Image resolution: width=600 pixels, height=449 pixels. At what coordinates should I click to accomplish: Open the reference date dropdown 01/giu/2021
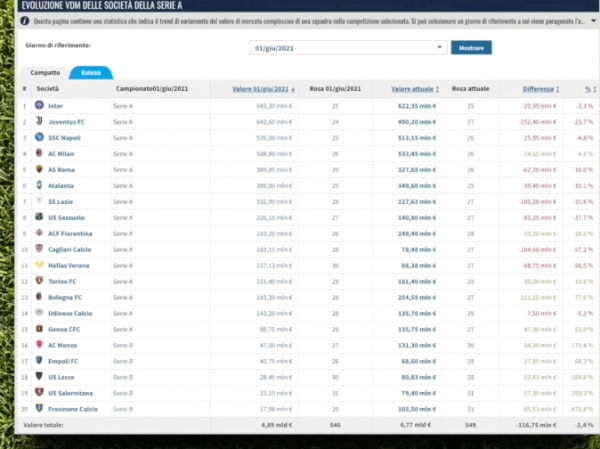click(348, 48)
